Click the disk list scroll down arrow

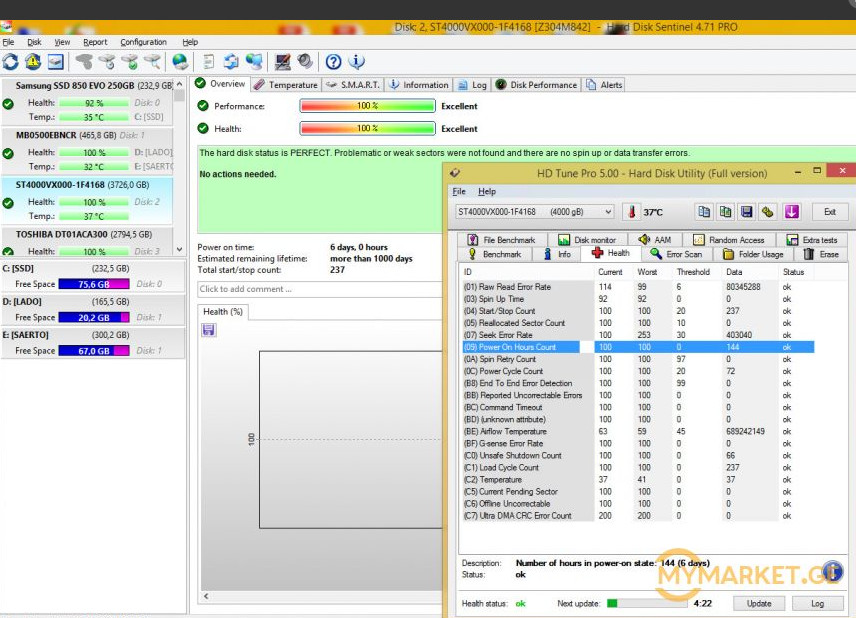[180, 250]
